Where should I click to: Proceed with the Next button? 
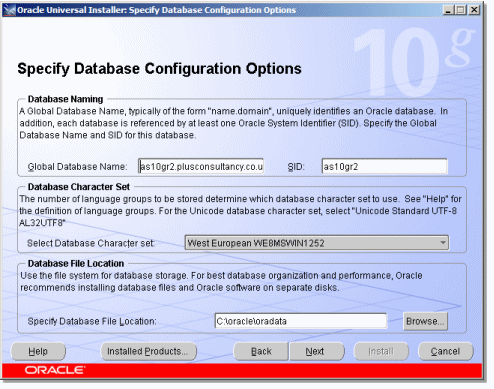[316, 351]
